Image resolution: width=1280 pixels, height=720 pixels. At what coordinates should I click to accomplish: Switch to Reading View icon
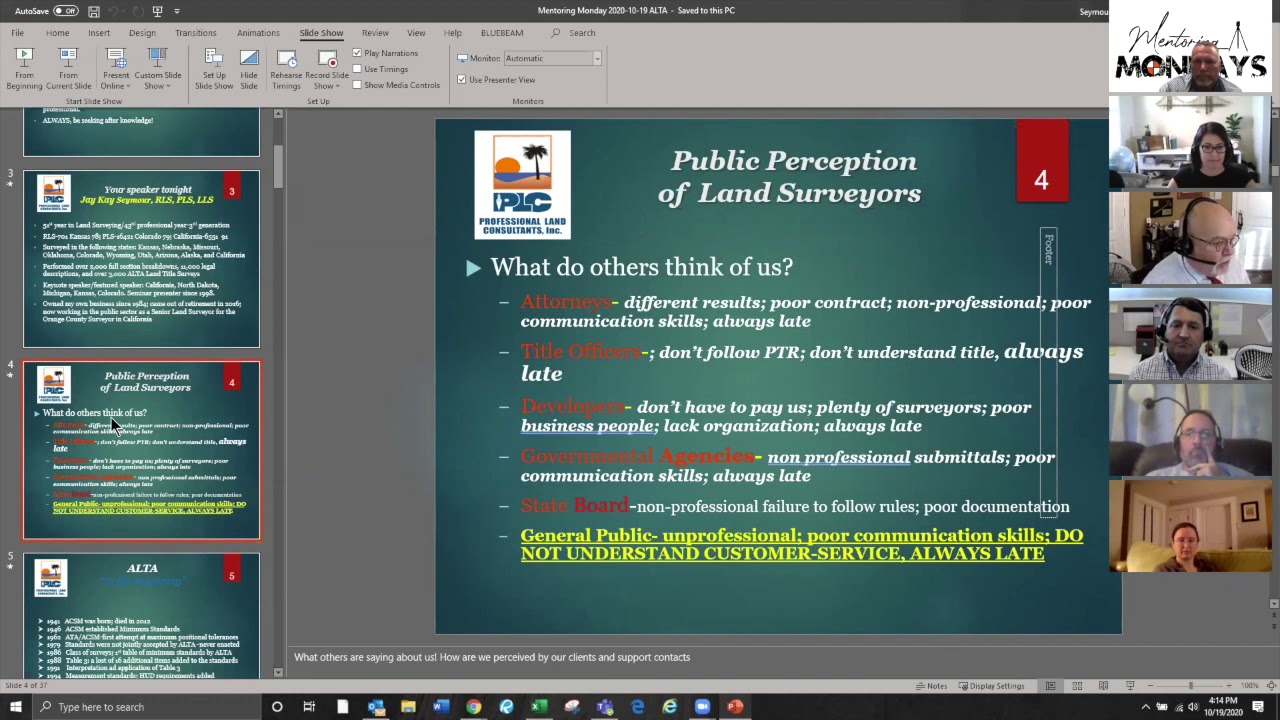click(1103, 686)
